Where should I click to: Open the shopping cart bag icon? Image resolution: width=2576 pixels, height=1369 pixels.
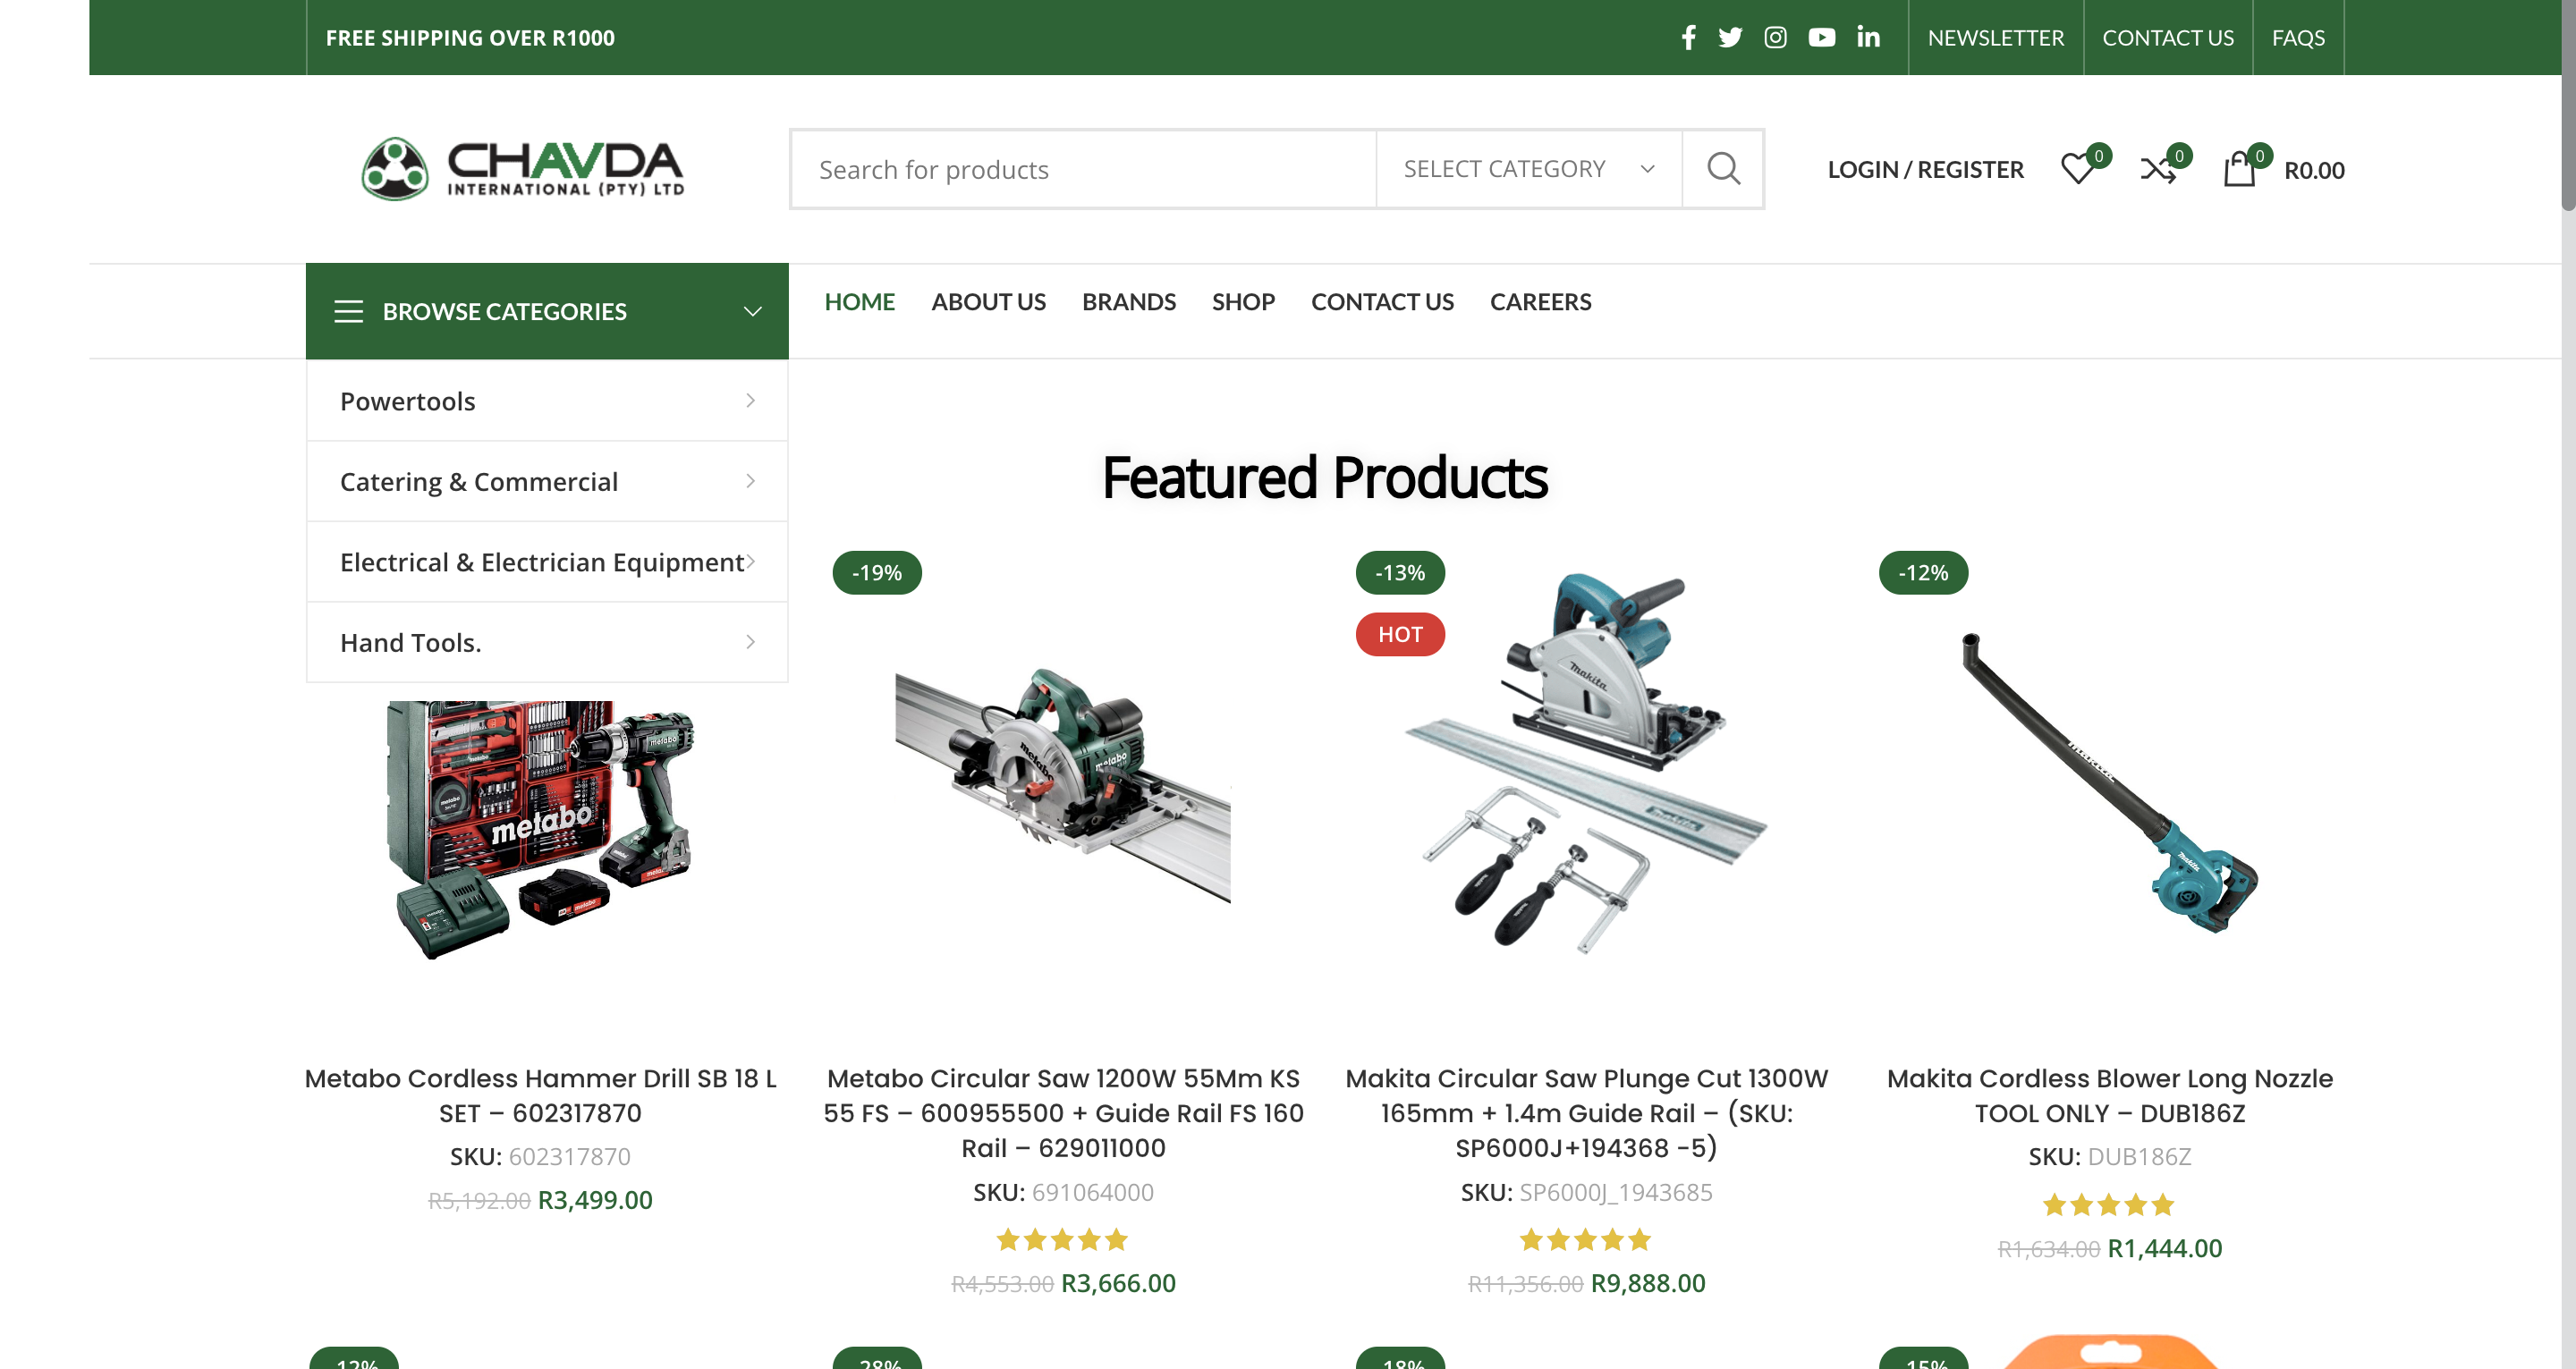pyautogui.click(x=2239, y=169)
